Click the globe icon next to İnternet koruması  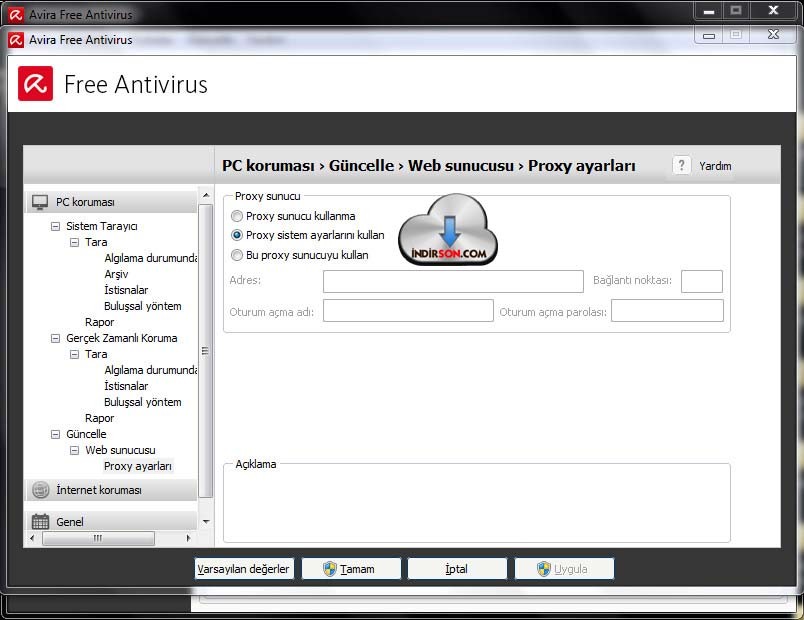[41, 490]
